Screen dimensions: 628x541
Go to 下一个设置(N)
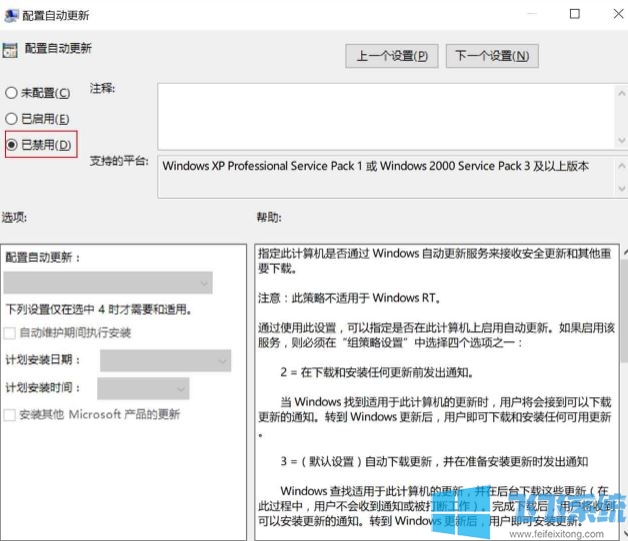pyautogui.click(x=491, y=56)
